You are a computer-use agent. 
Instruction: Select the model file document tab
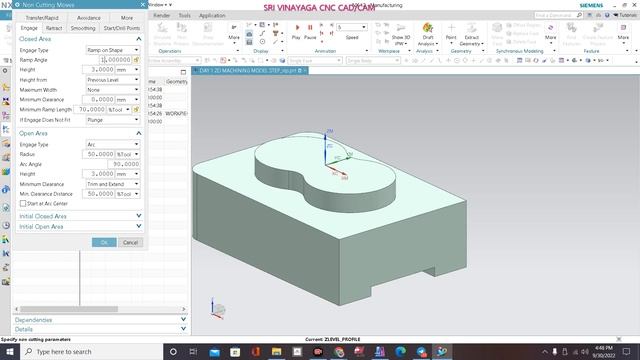[250, 71]
